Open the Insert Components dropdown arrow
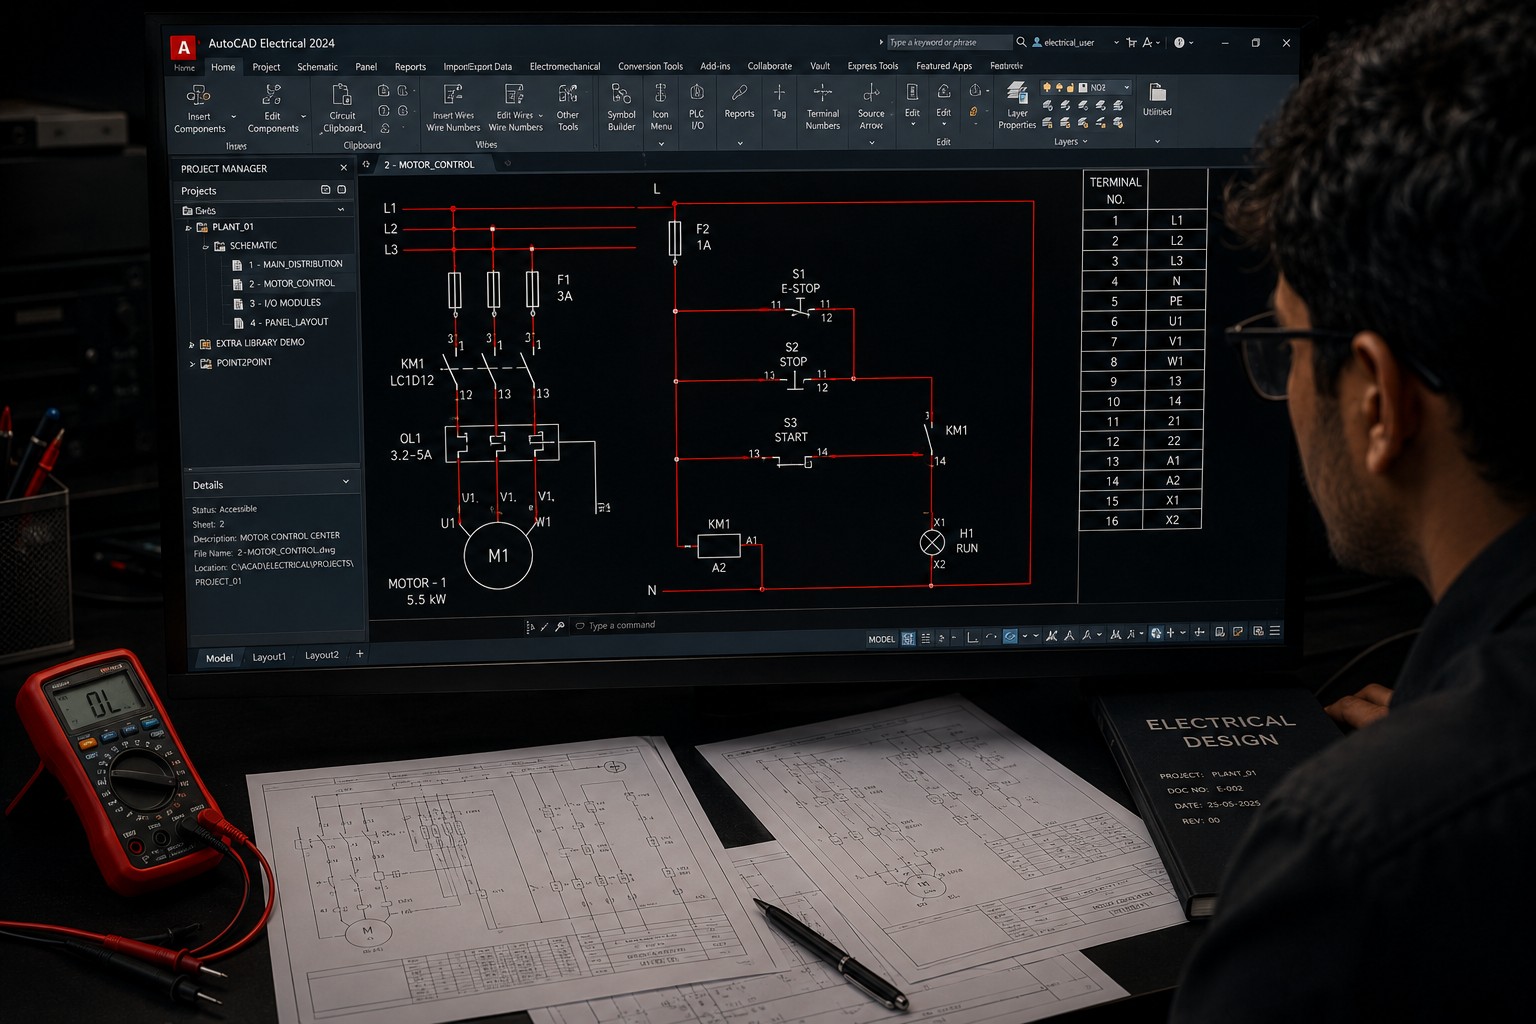Viewport: 1536px width, 1024px height. 234,117
